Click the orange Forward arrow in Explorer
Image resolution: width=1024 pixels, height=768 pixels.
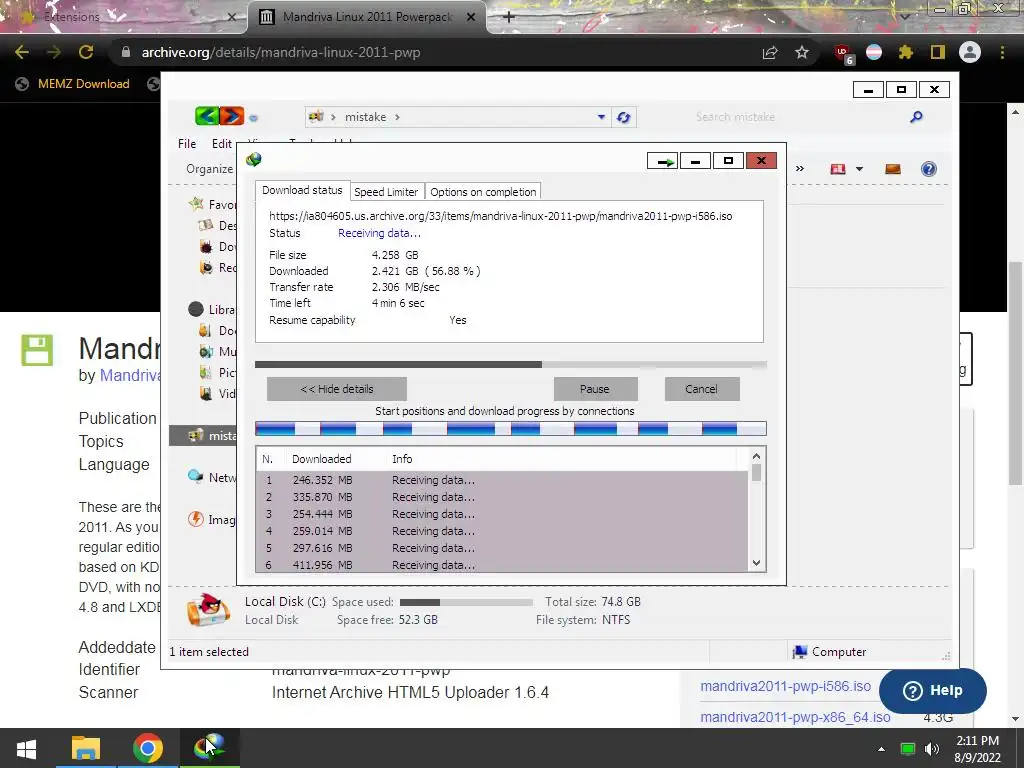(x=231, y=117)
